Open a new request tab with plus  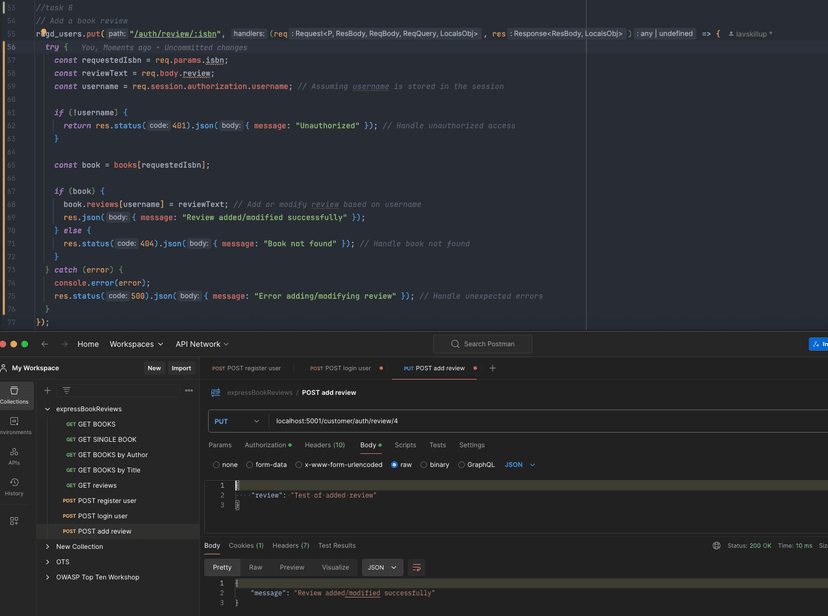tap(492, 368)
